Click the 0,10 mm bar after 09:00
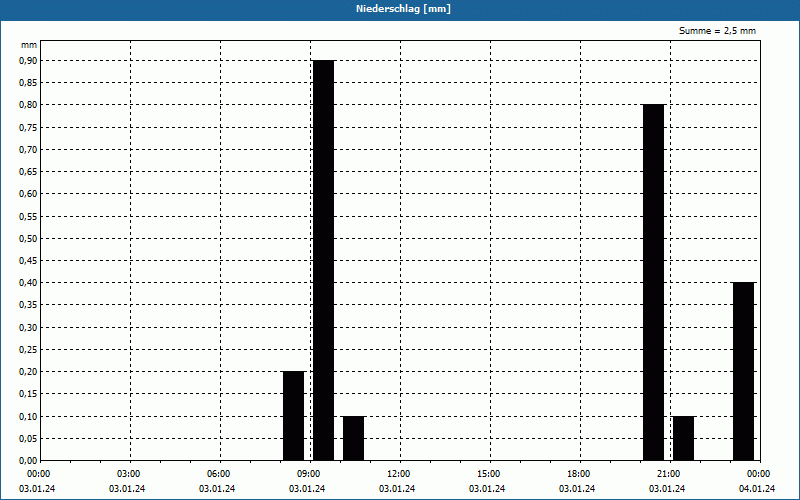This screenshot has height=500, width=800. (354, 438)
